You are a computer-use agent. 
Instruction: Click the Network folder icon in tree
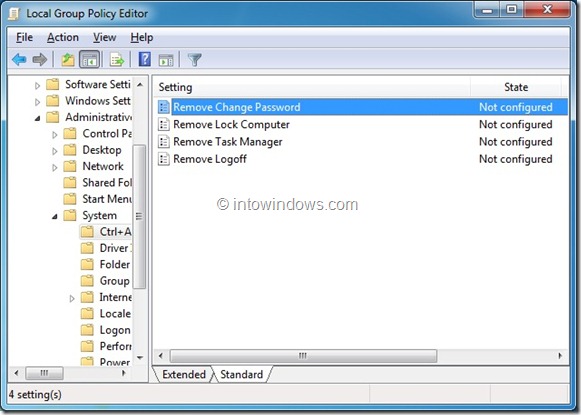tap(70, 166)
